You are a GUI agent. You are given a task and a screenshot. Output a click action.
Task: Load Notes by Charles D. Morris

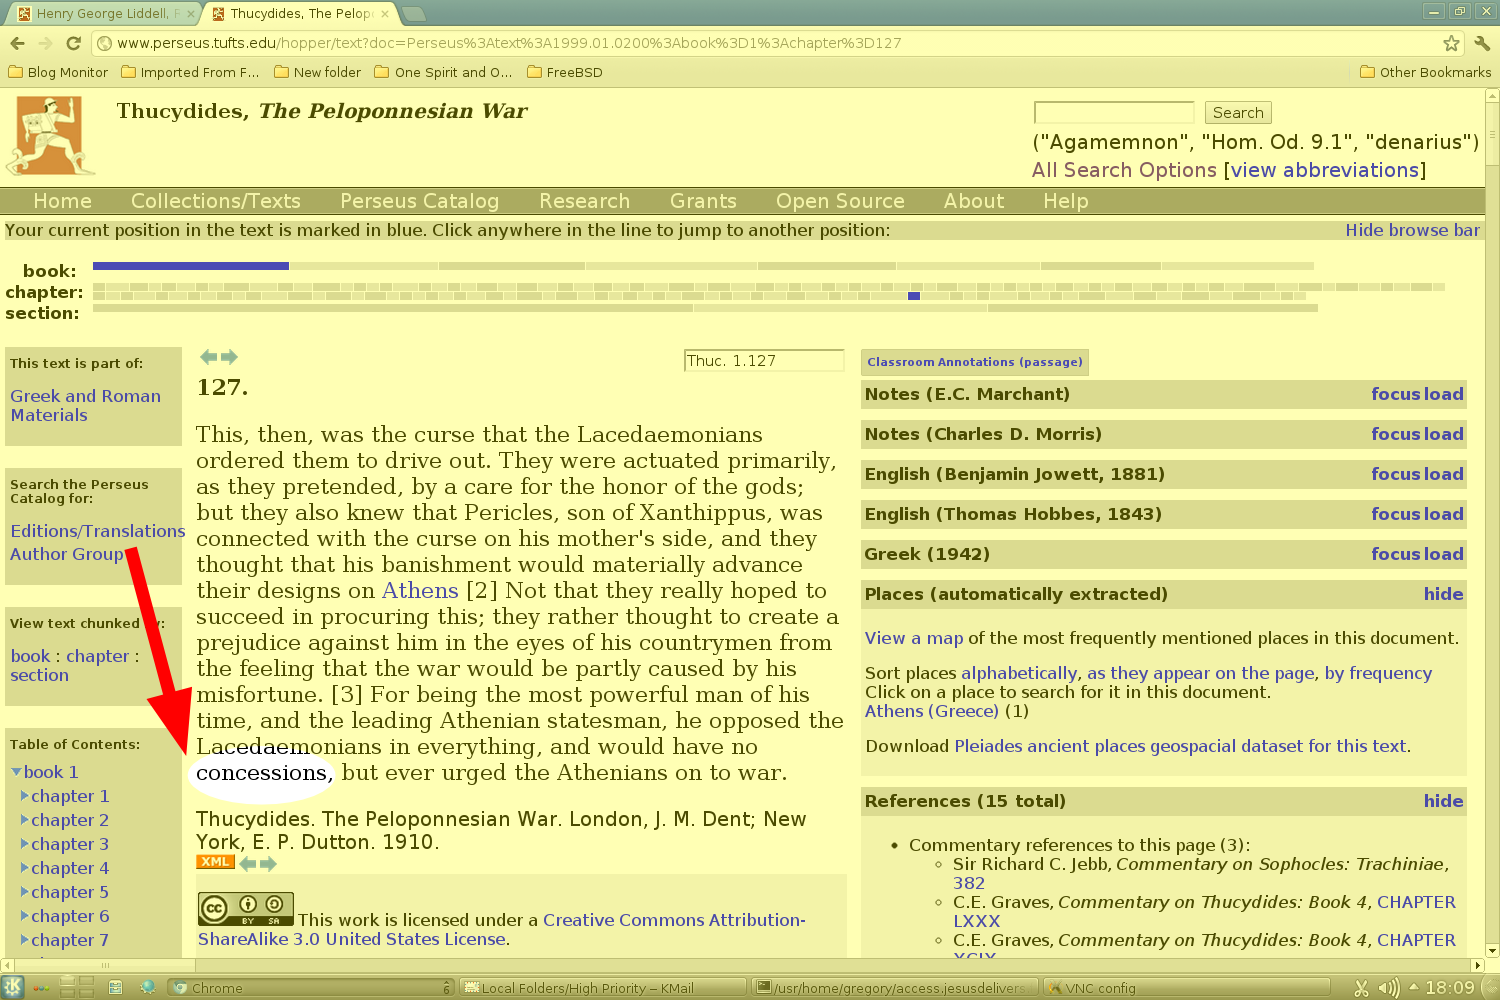[1443, 434]
